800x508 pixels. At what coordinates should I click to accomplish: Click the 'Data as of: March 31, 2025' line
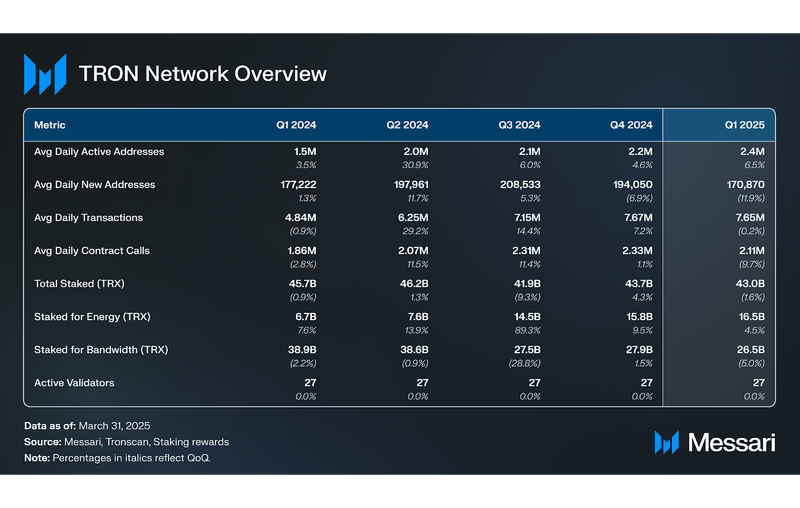click(87, 426)
